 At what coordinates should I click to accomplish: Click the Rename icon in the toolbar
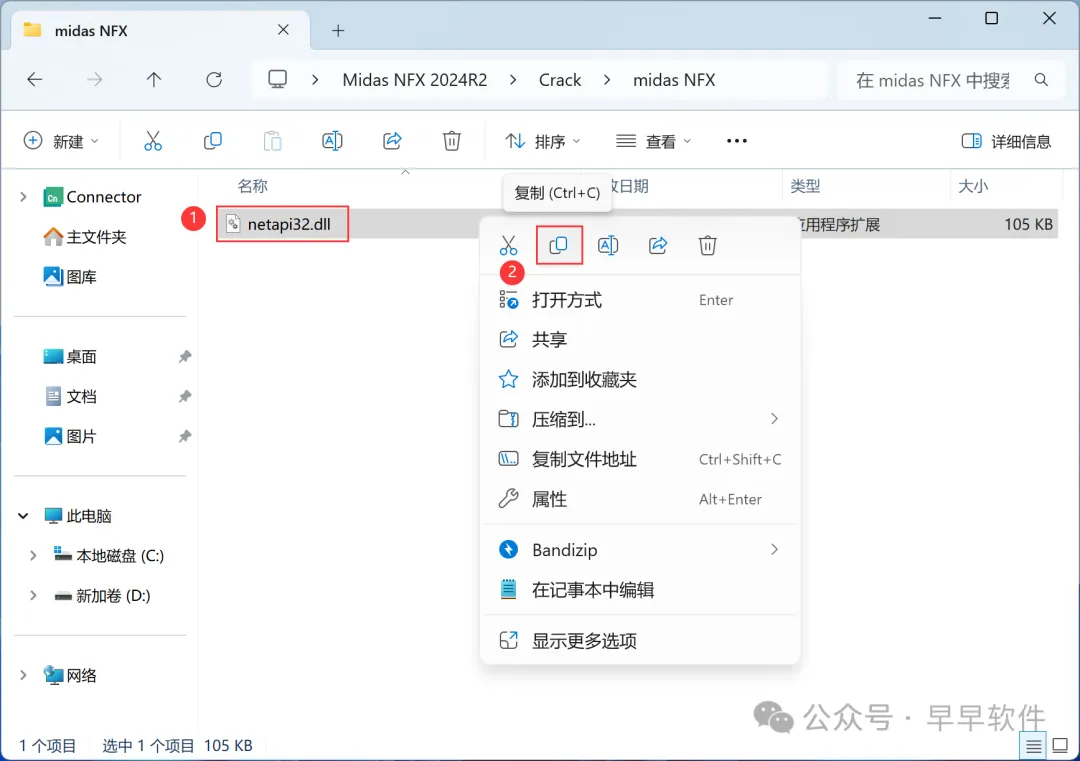332,141
